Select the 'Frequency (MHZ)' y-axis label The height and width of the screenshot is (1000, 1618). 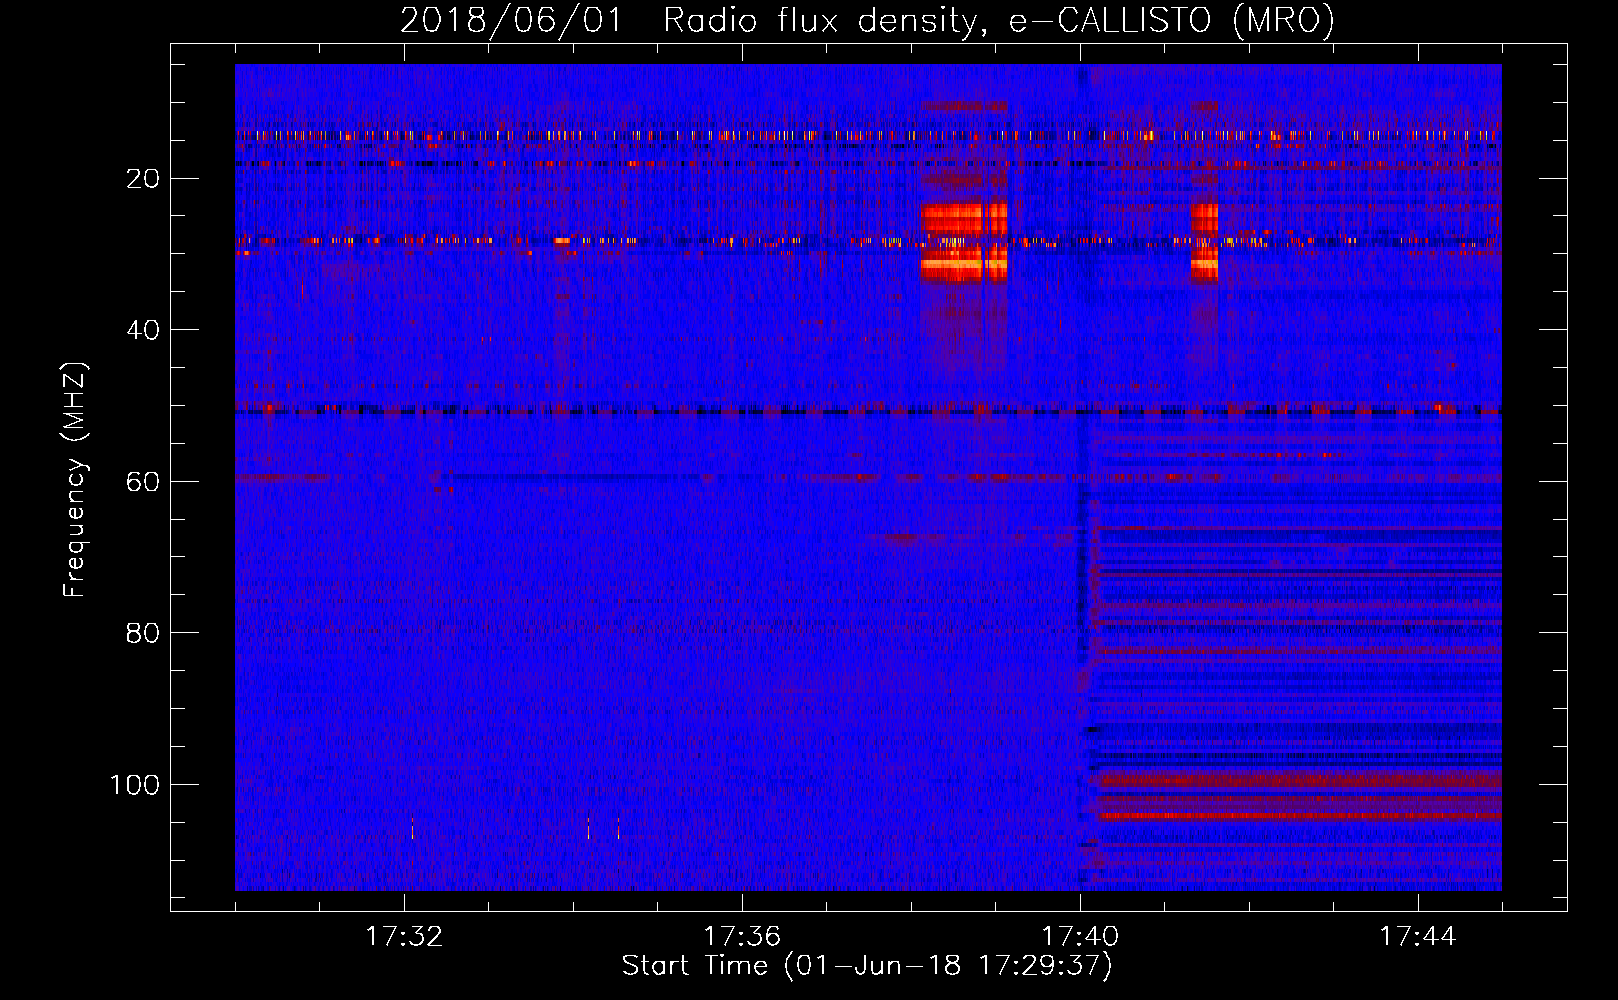[75, 479]
